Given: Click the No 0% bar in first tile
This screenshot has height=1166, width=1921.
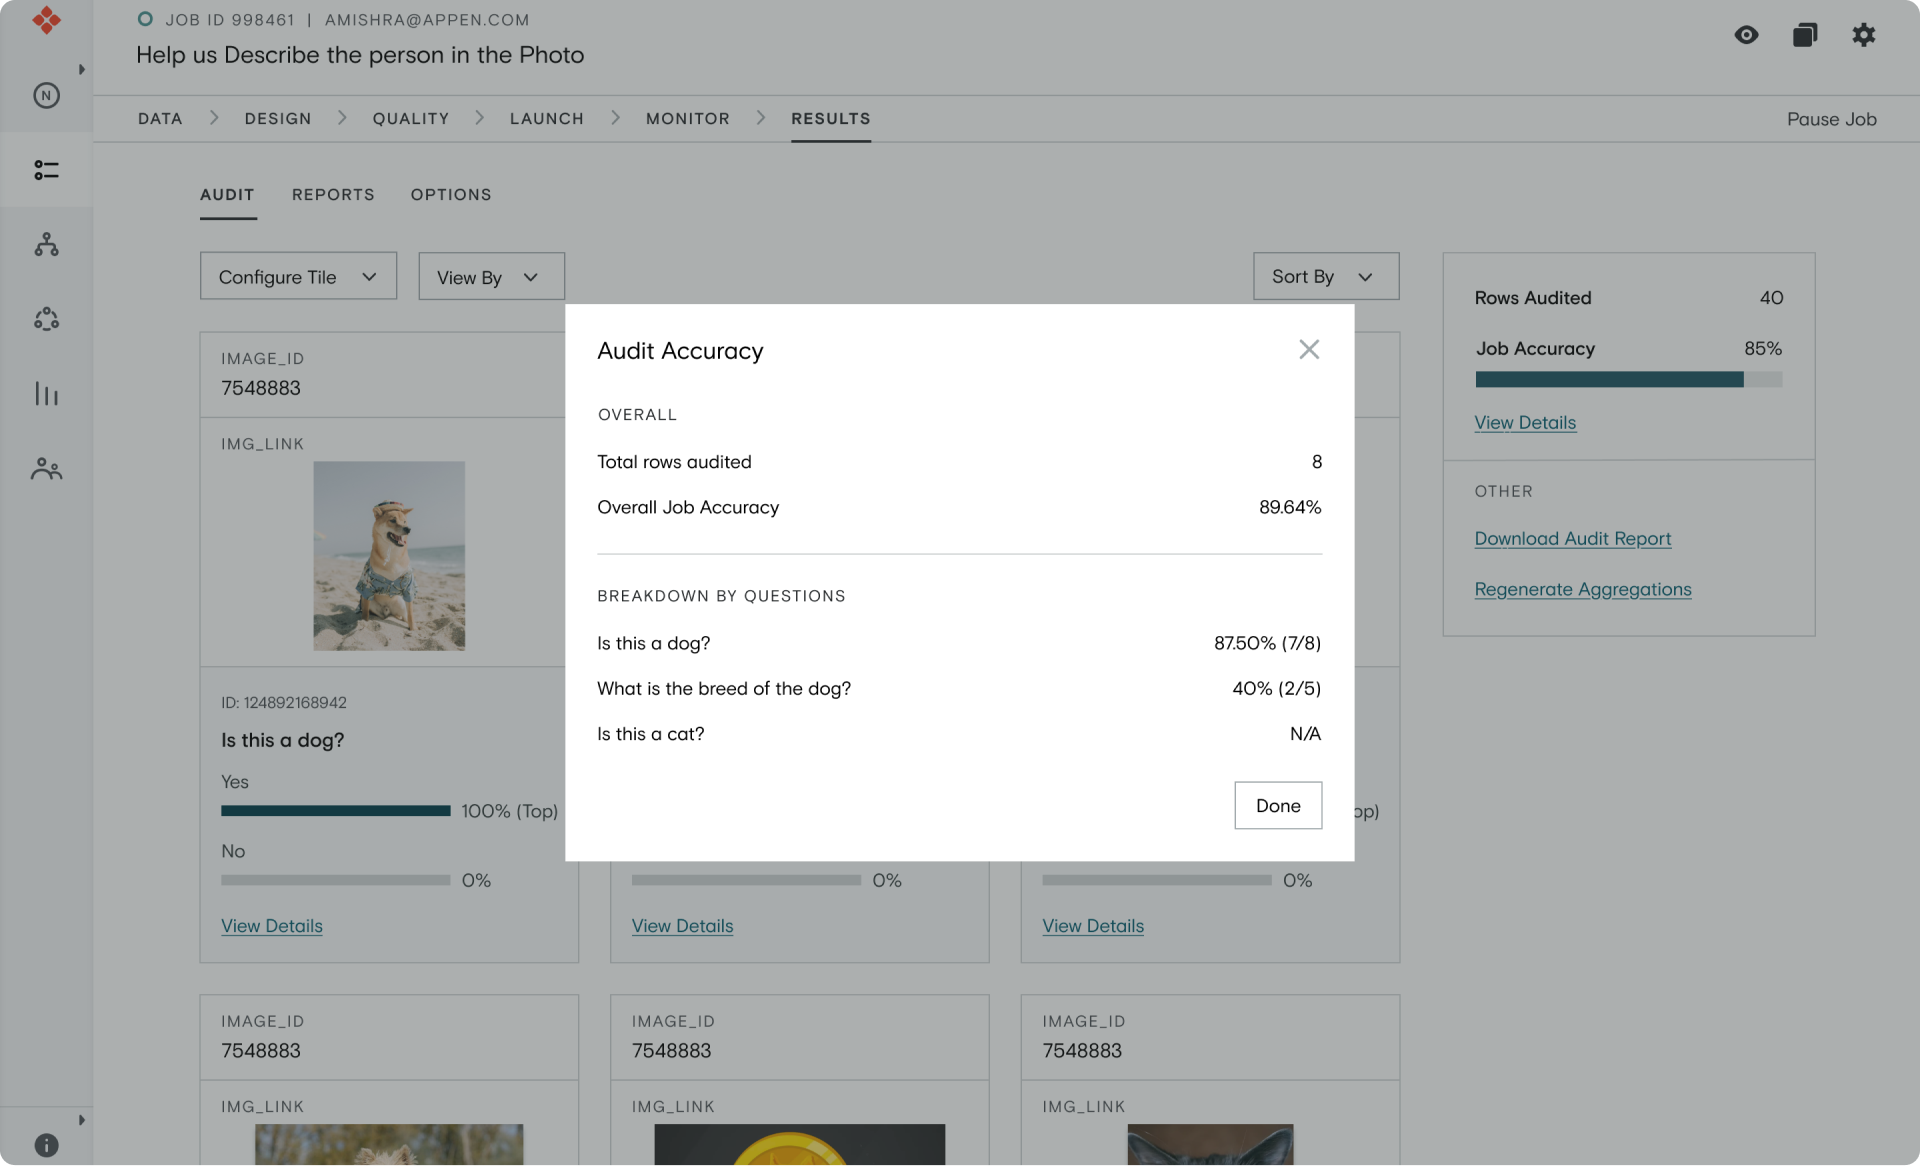Looking at the screenshot, I should pyautogui.click(x=336, y=880).
